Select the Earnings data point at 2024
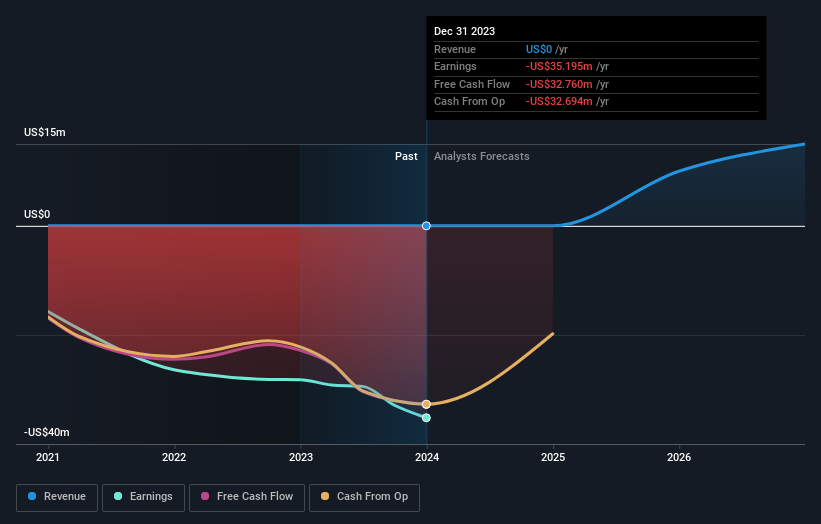 pyautogui.click(x=426, y=418)
